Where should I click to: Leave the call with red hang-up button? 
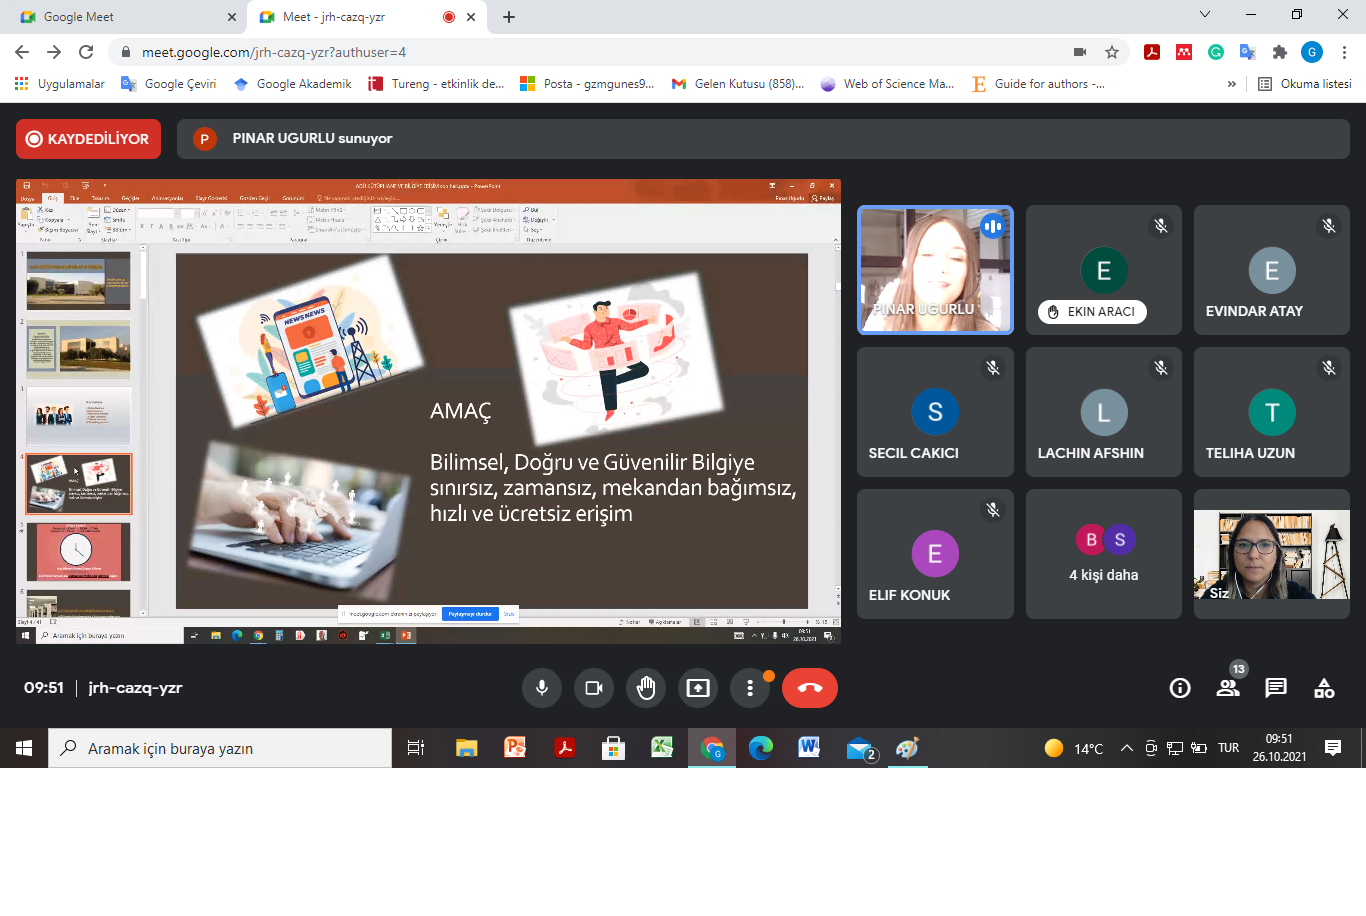(x=809, y=688)
